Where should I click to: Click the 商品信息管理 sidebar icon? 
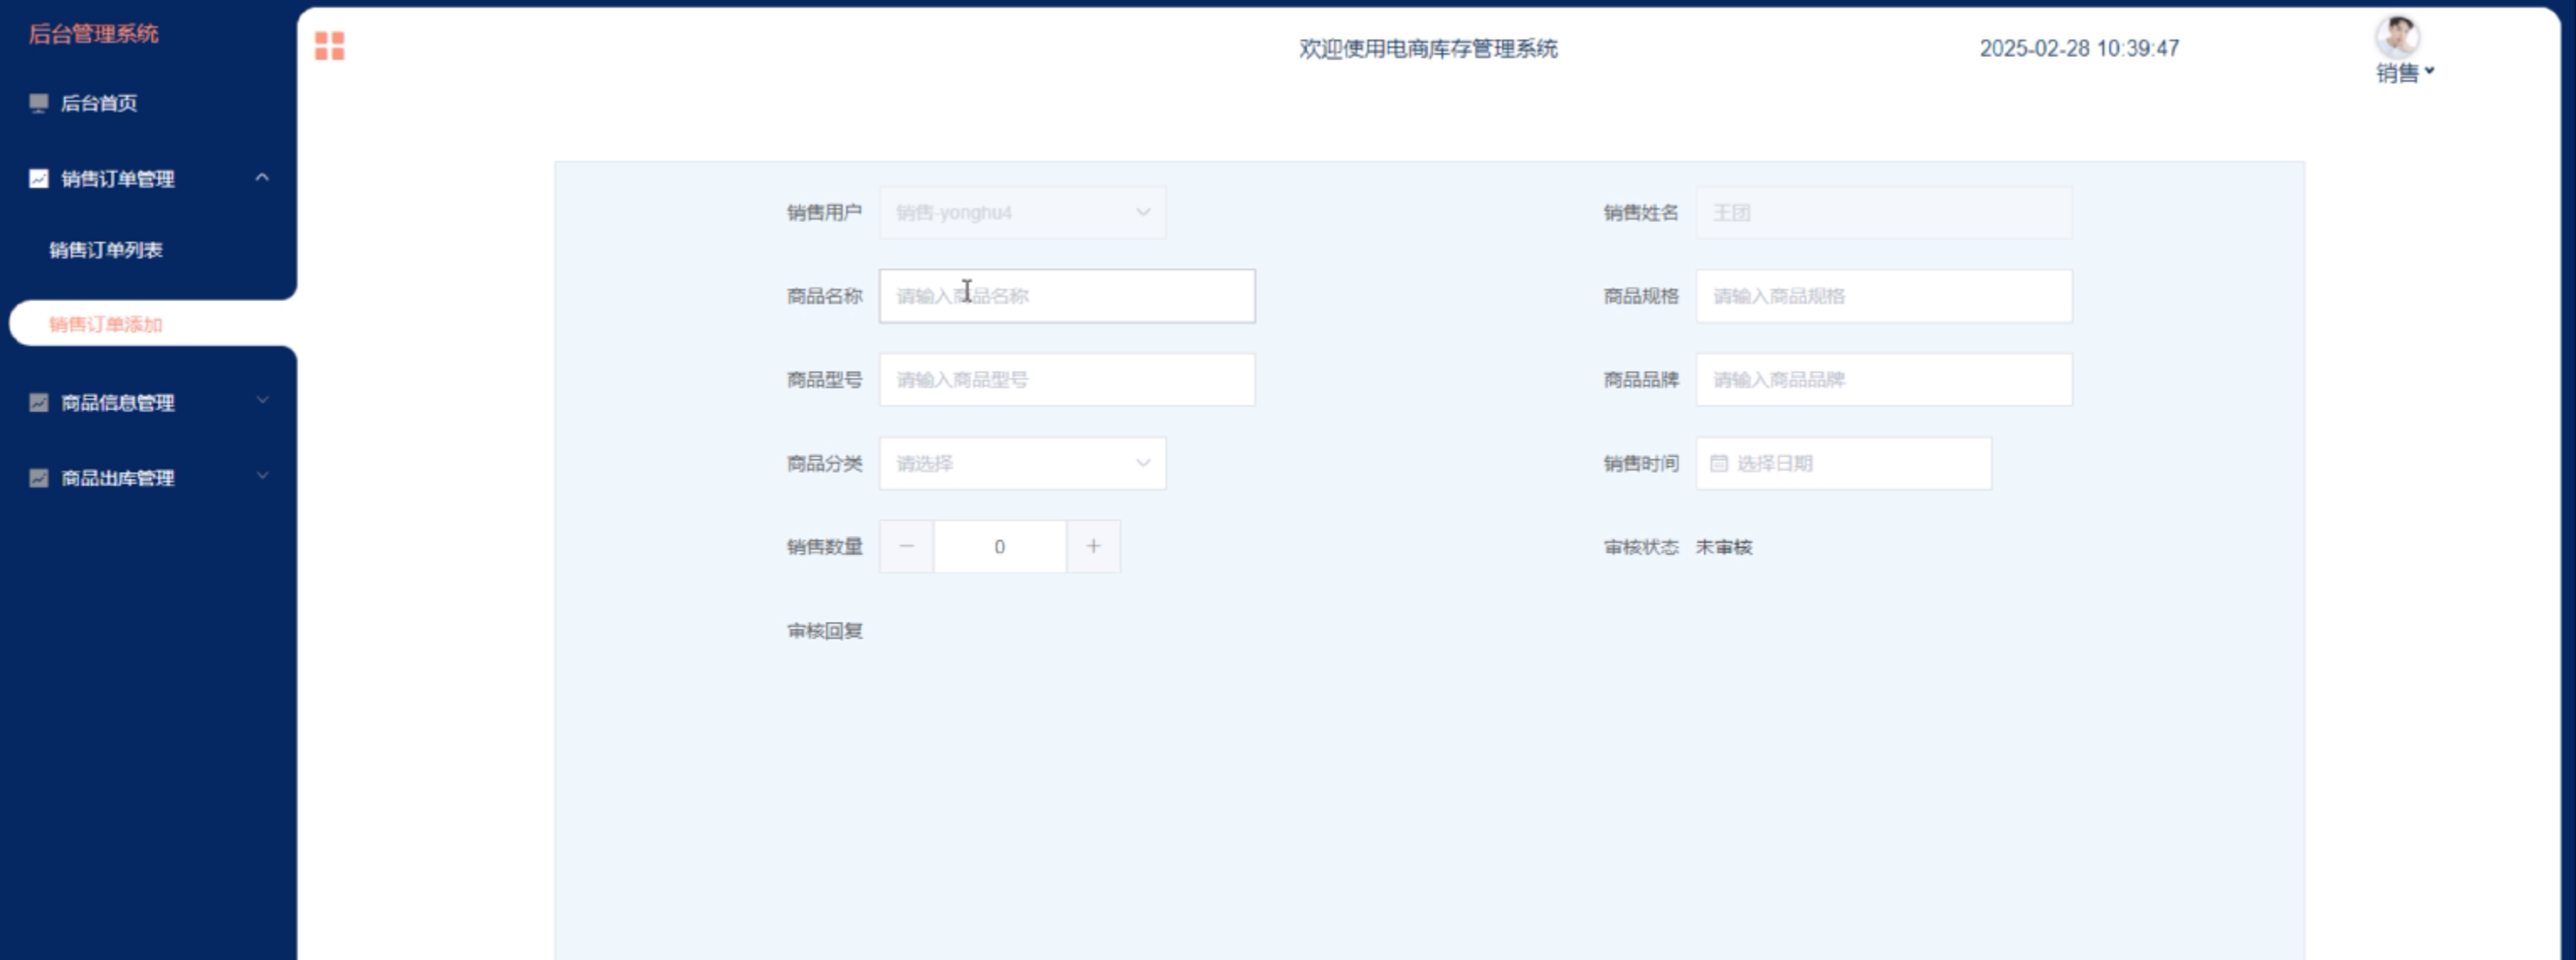(39, 403)
